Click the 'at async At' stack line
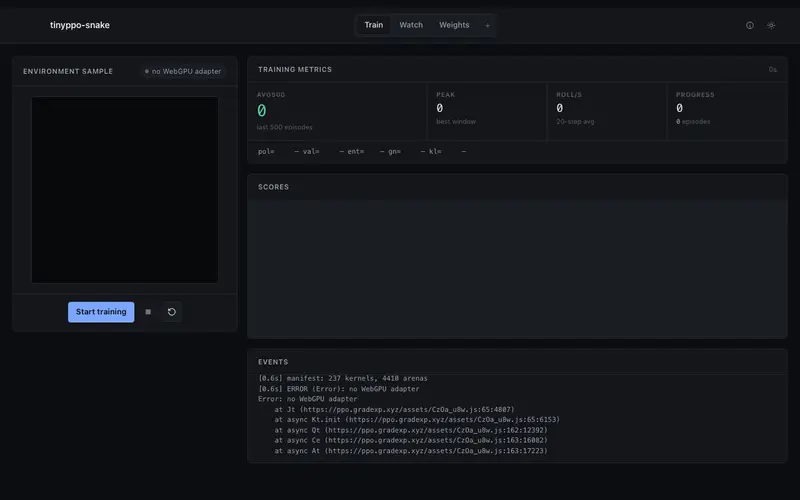This screenshot has width=800, height=500. (x=411, y=451)
